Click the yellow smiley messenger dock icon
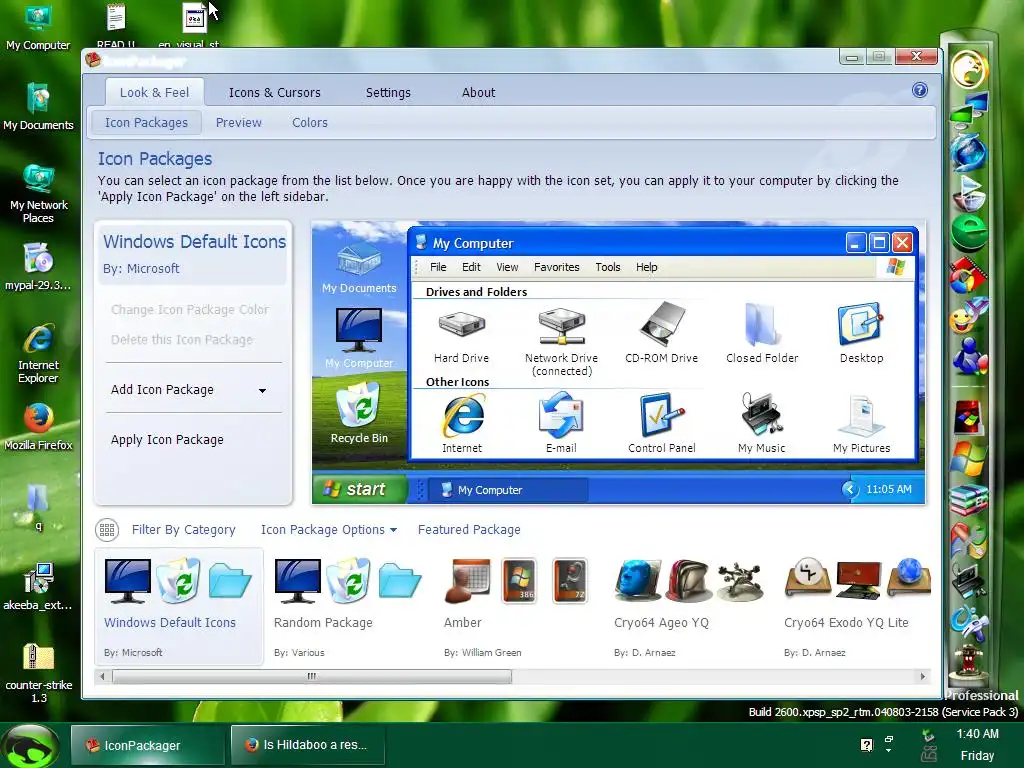The image size is (1024, 768). click(x=968, y=316)
